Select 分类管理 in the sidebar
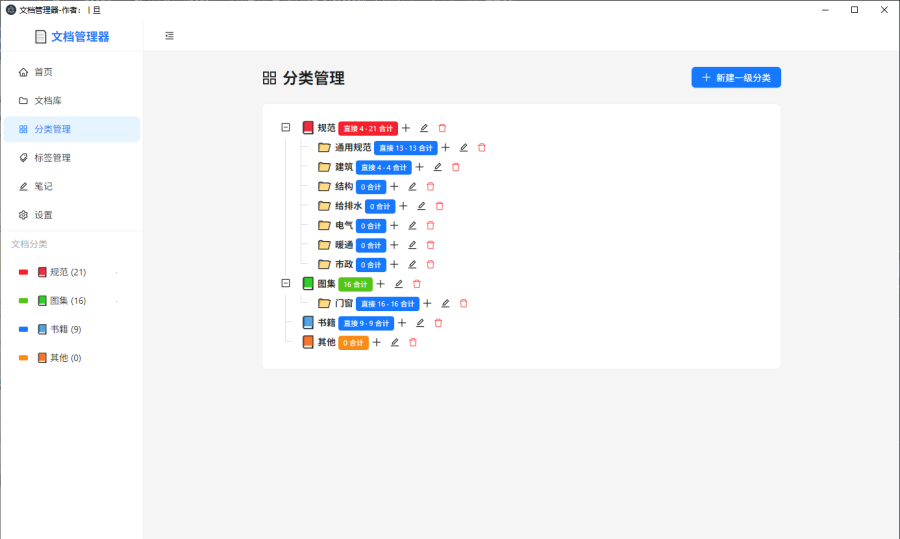Image resolution: width=900 pixels, height=539 pixels. pyautogui.click(x=72, y=129)
